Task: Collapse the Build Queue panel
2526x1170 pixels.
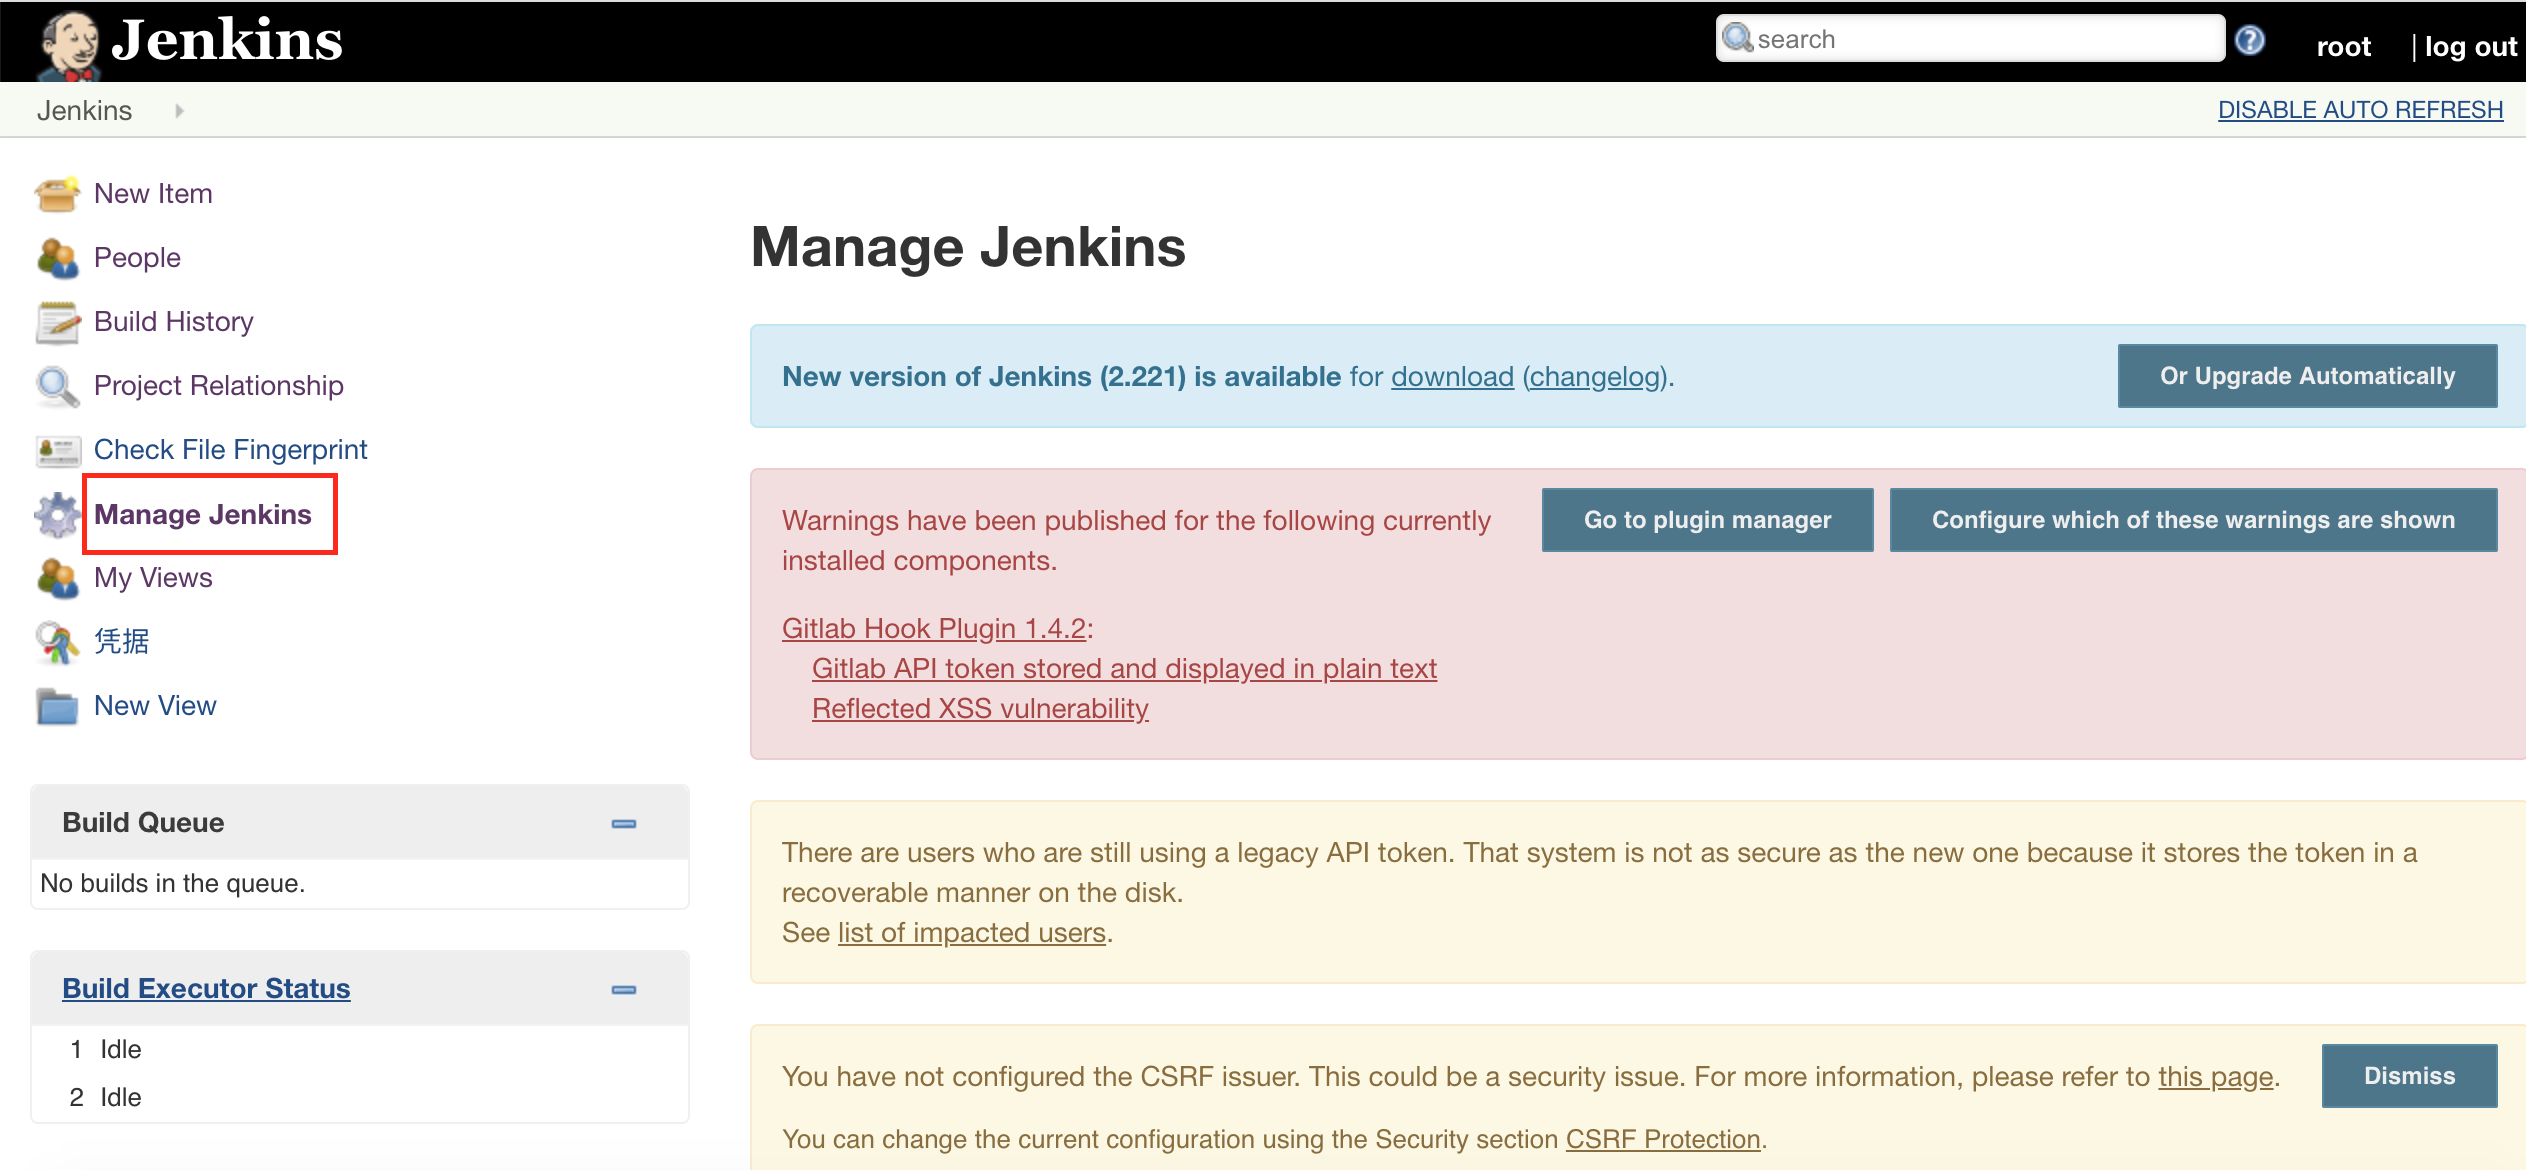Action: 623,824
